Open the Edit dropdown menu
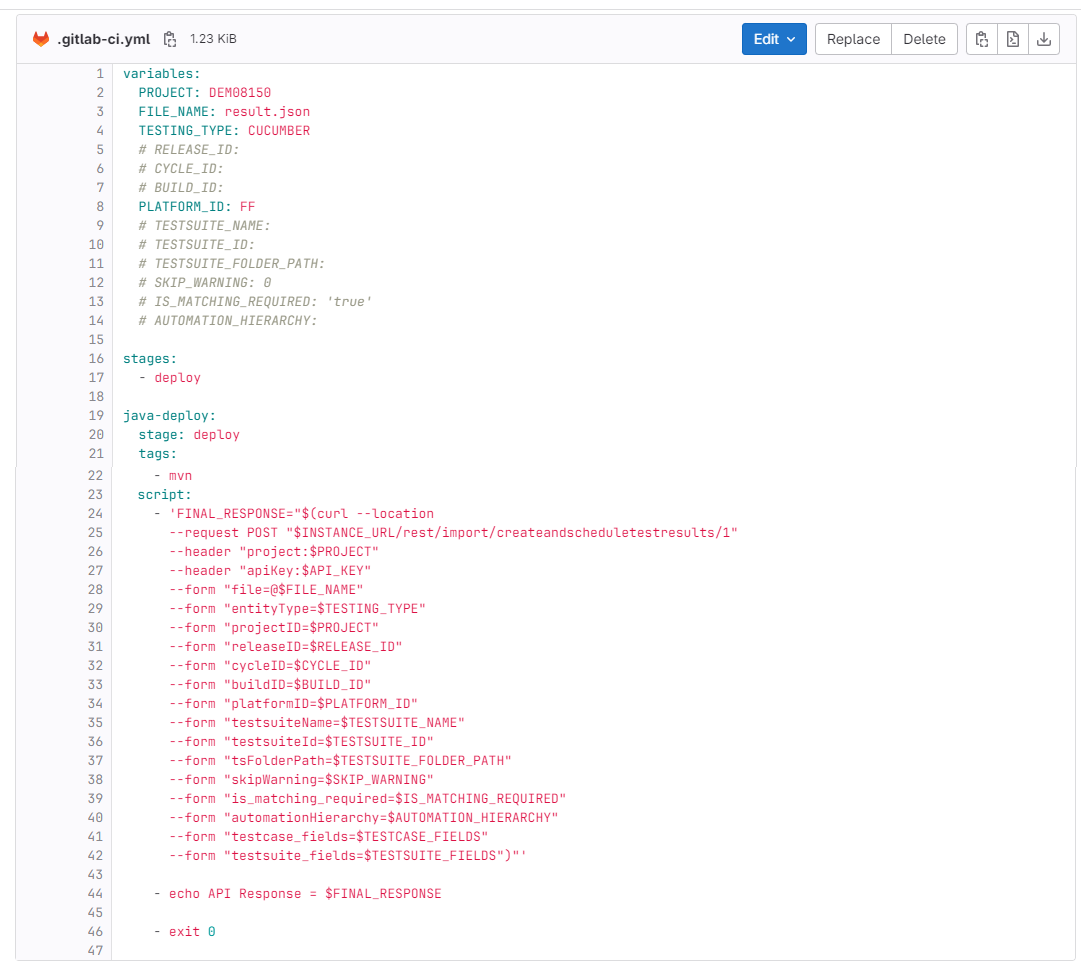 774,38
